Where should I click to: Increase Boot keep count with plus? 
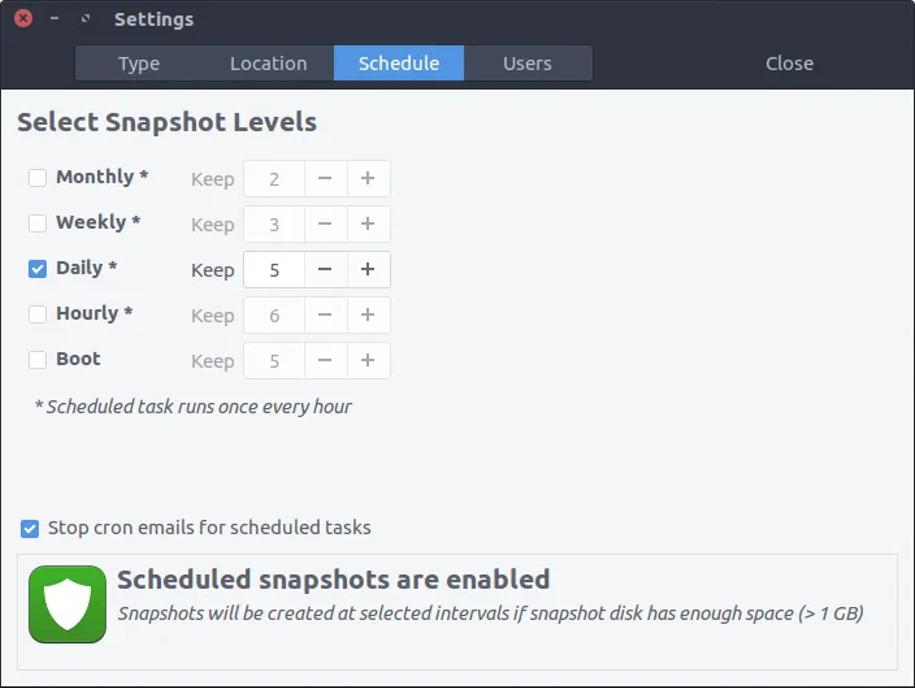(x=368, y=361)
